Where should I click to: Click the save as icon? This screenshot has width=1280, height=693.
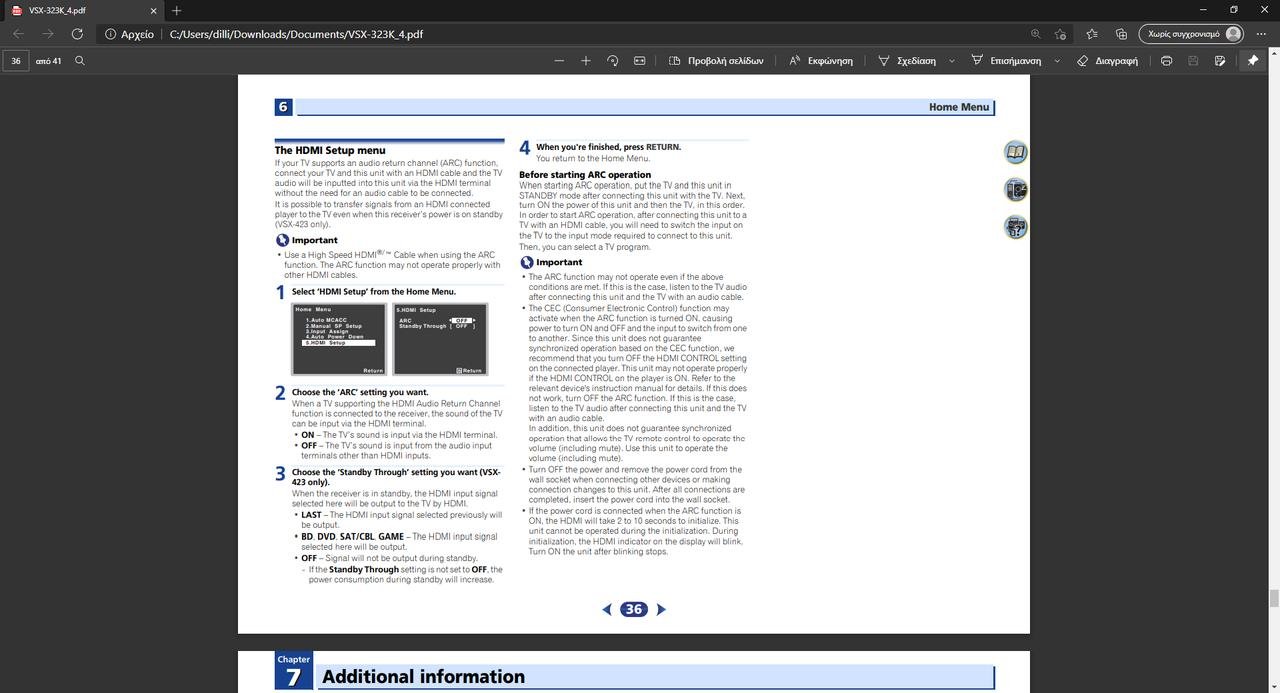(x=1220, y=61)
